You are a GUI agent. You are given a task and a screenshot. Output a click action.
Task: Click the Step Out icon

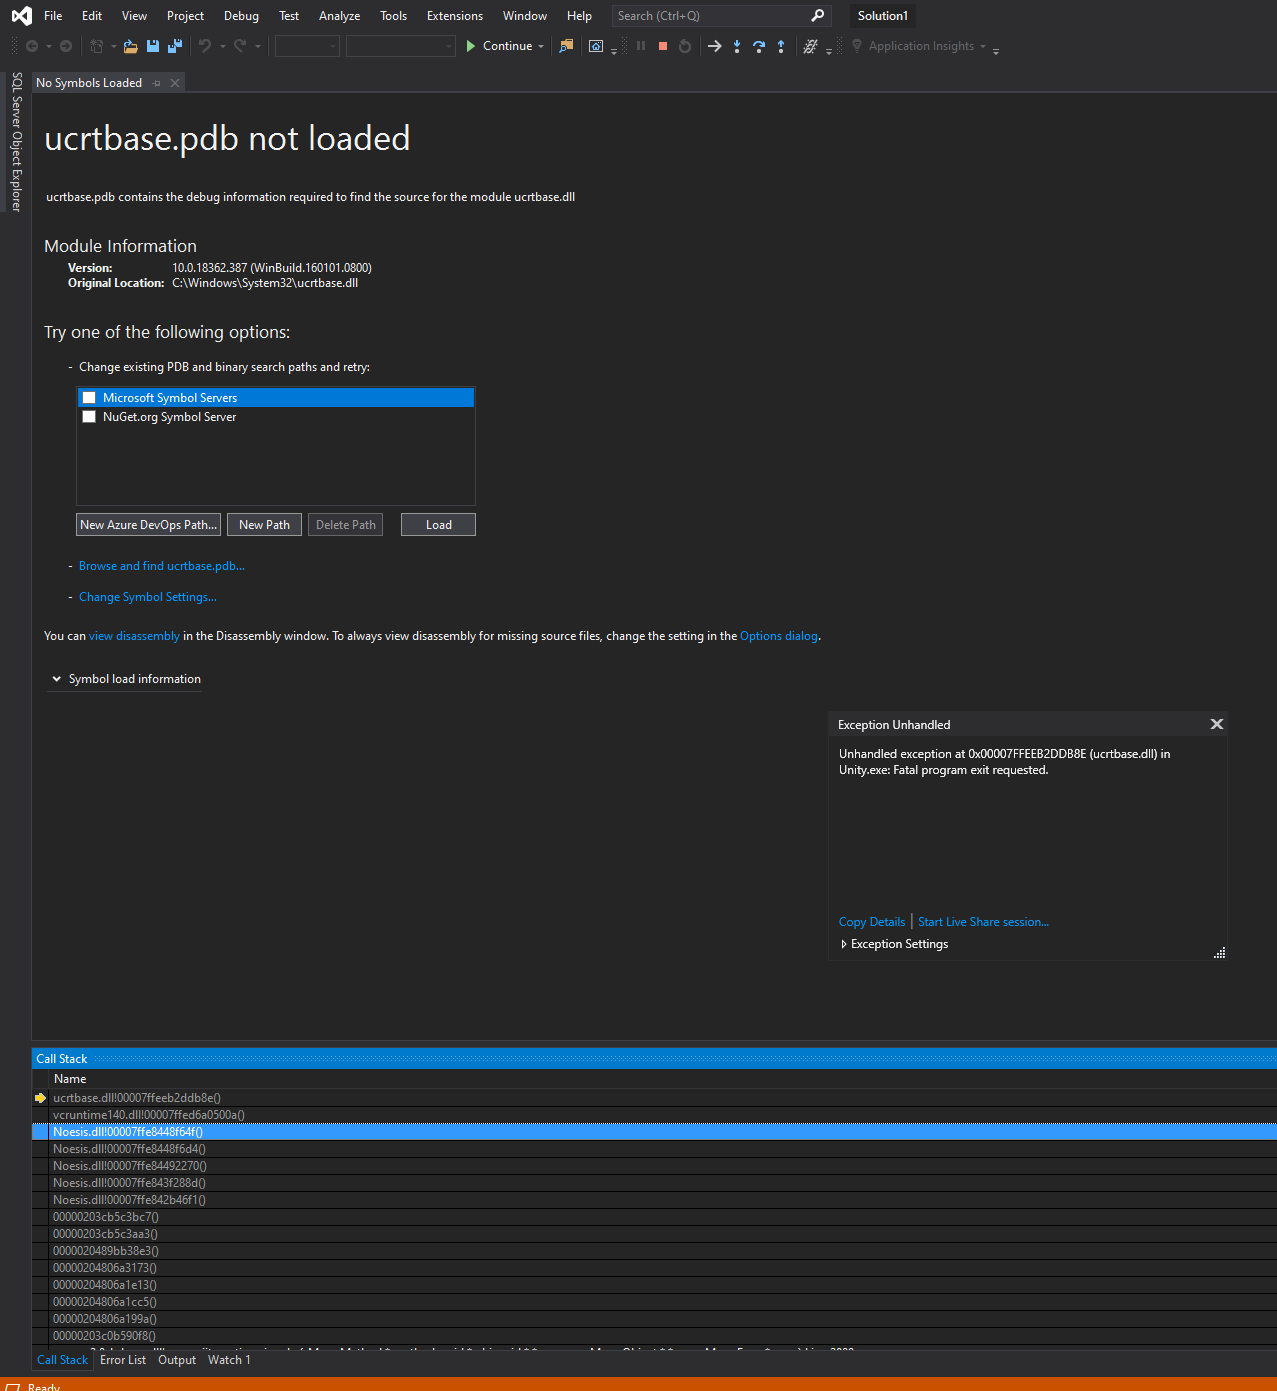click(781, 46)
